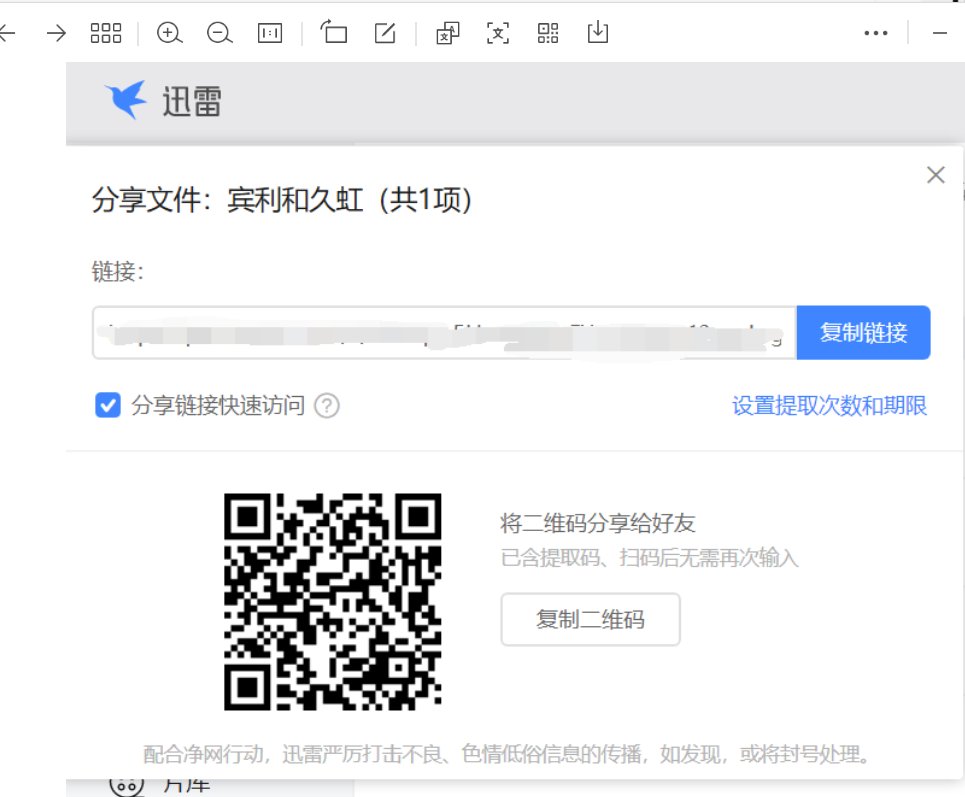Screen dimensions: 965x797
Task: Click the translate image icon
Action: (x=447, y=33)
